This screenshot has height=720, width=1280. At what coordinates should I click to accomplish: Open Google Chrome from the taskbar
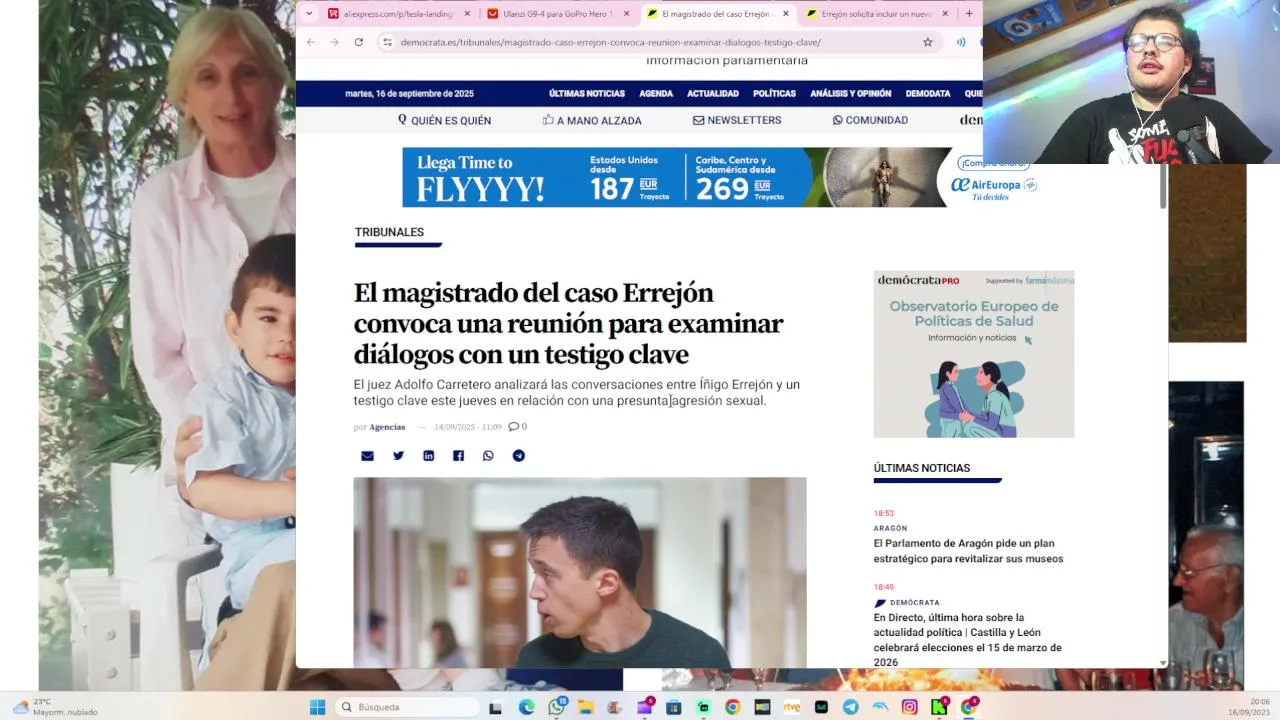click(x=732, y=707)
